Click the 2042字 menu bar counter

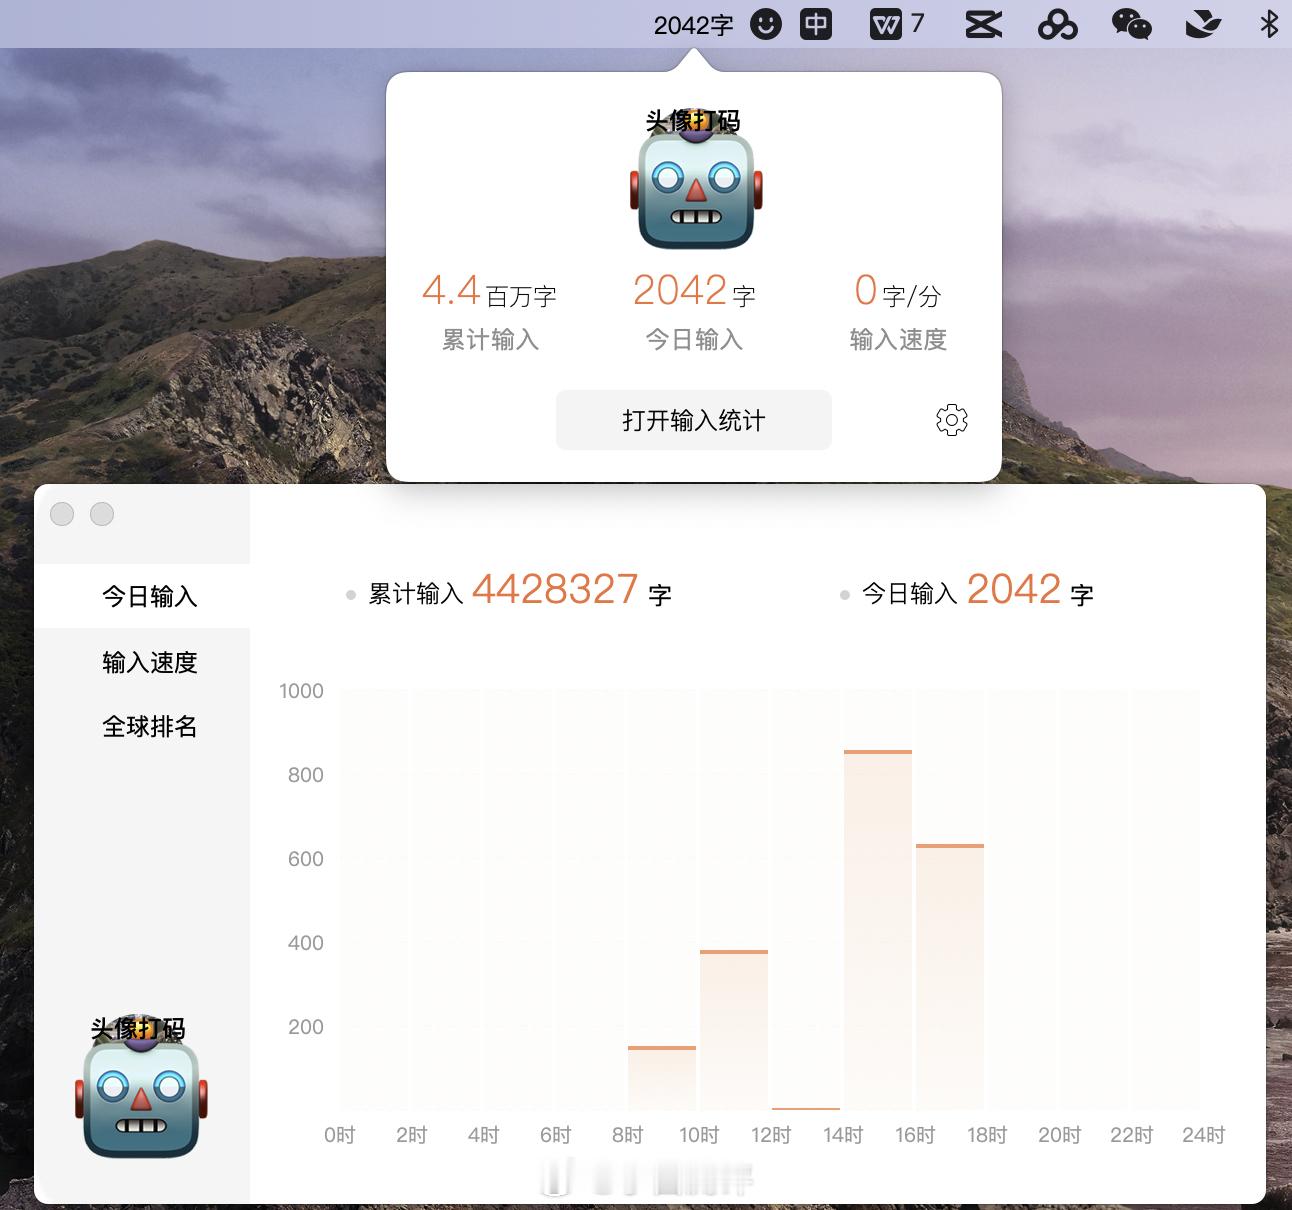[693, 25]
